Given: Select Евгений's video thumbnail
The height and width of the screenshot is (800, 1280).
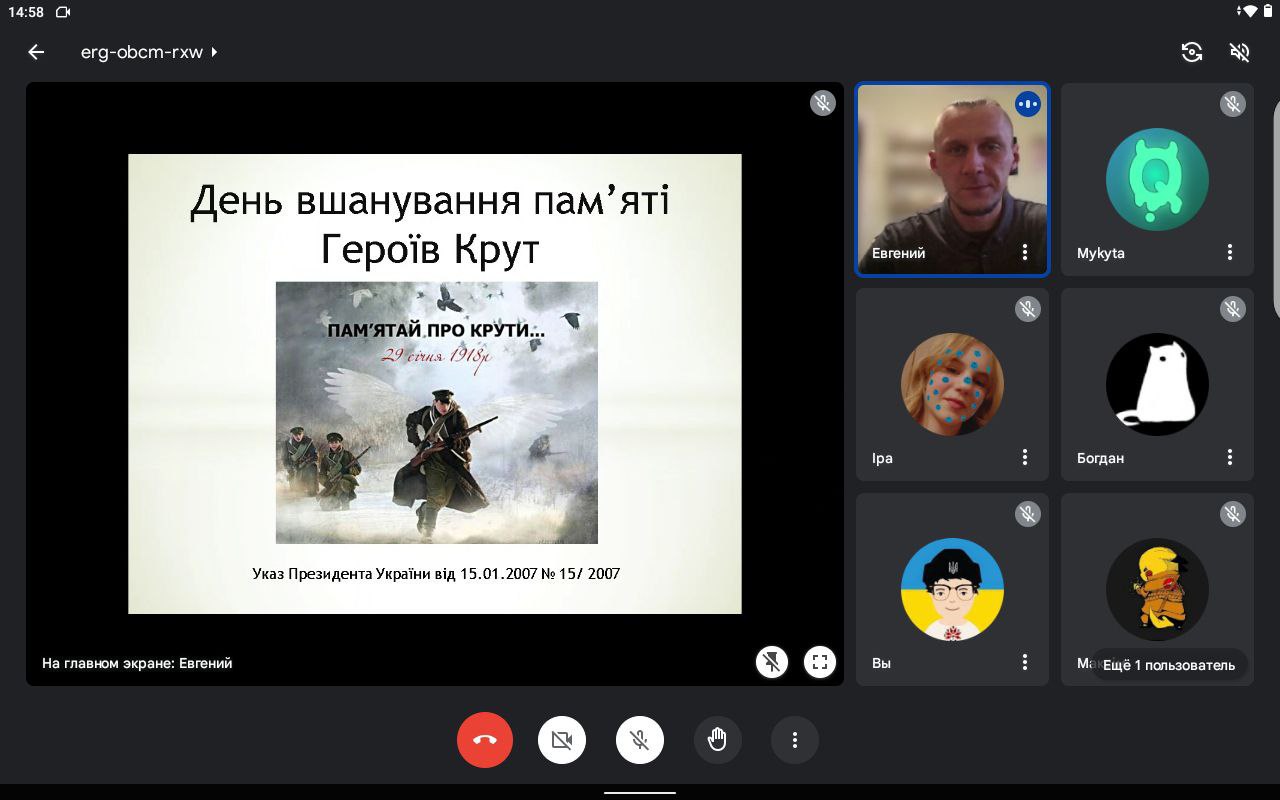Looking at the screenshot, I should (x=950, y=170).
